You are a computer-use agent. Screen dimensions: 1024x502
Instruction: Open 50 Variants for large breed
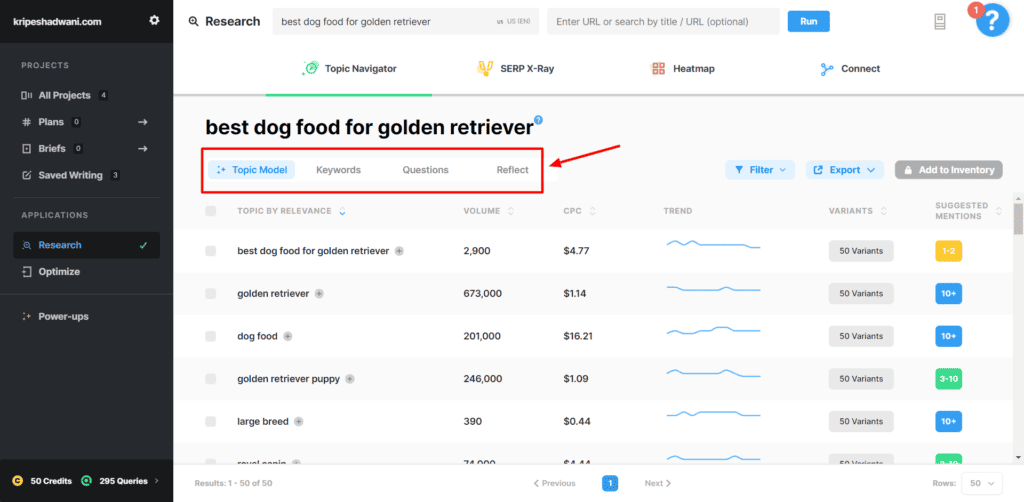click(x=861, y=421)
